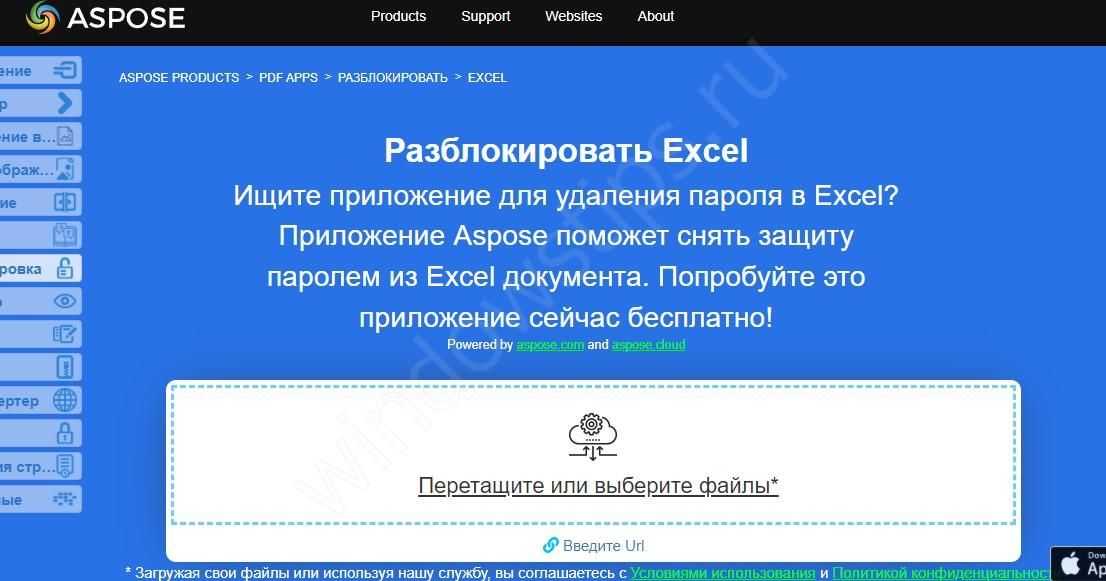Open the closed padlock protect tool
This screenshot has width=1106, height=581.
click(65, 433)
